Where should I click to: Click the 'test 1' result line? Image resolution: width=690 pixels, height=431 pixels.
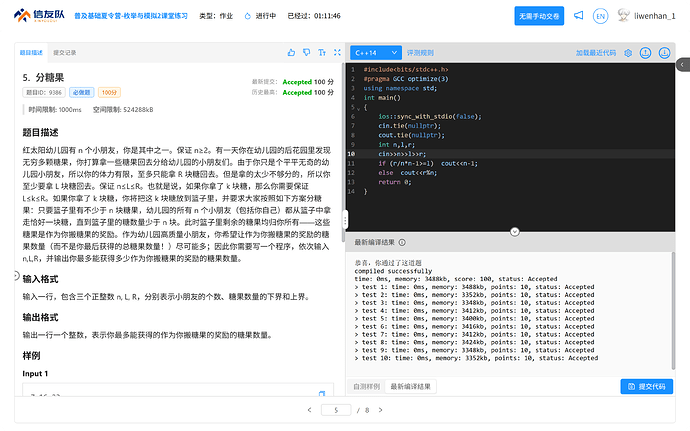[474, 287]
